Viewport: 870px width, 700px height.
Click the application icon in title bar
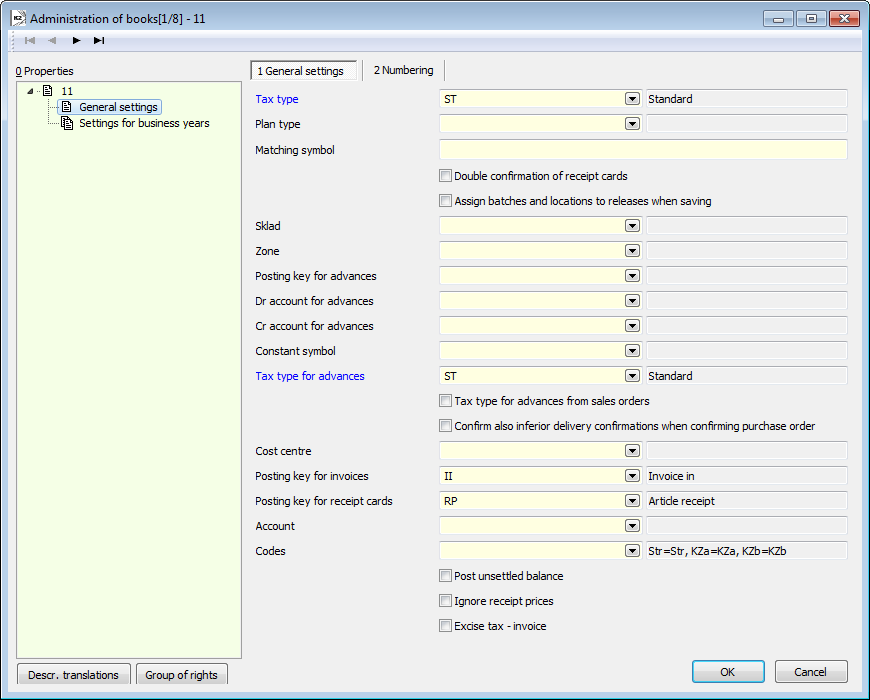coord(18,18)
